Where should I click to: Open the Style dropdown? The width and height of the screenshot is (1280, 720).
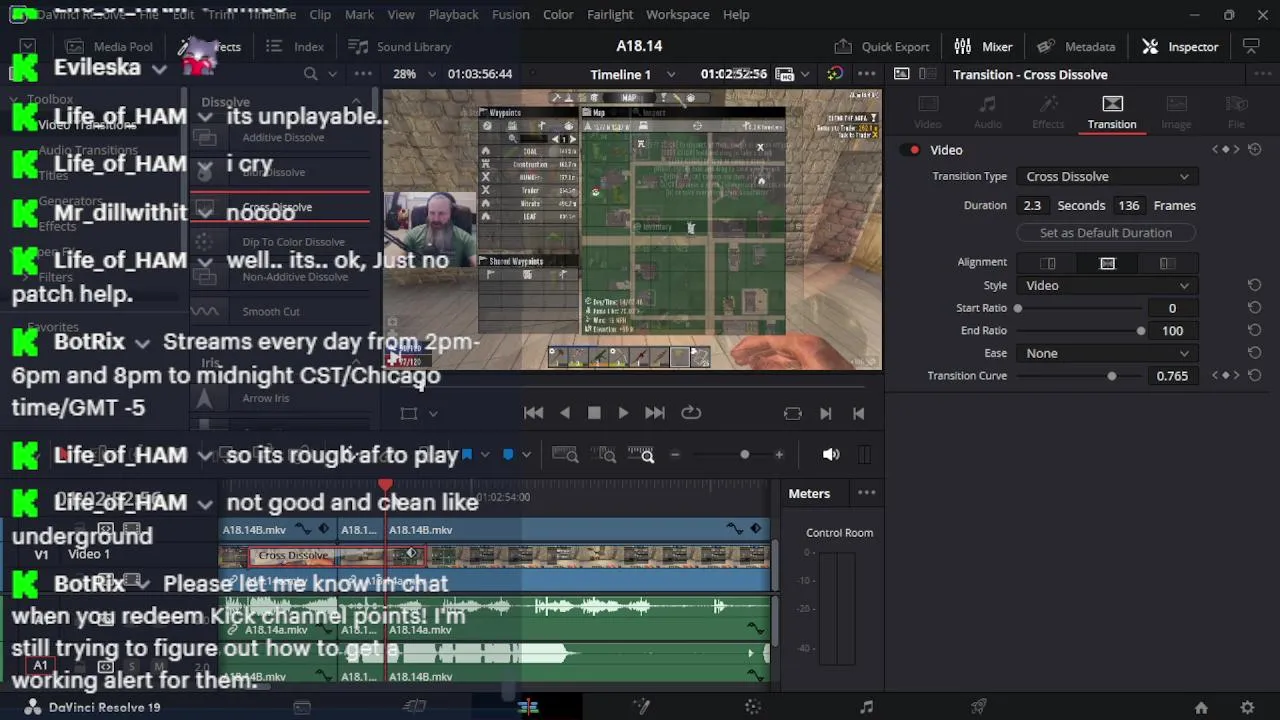tap(1106, 285)
